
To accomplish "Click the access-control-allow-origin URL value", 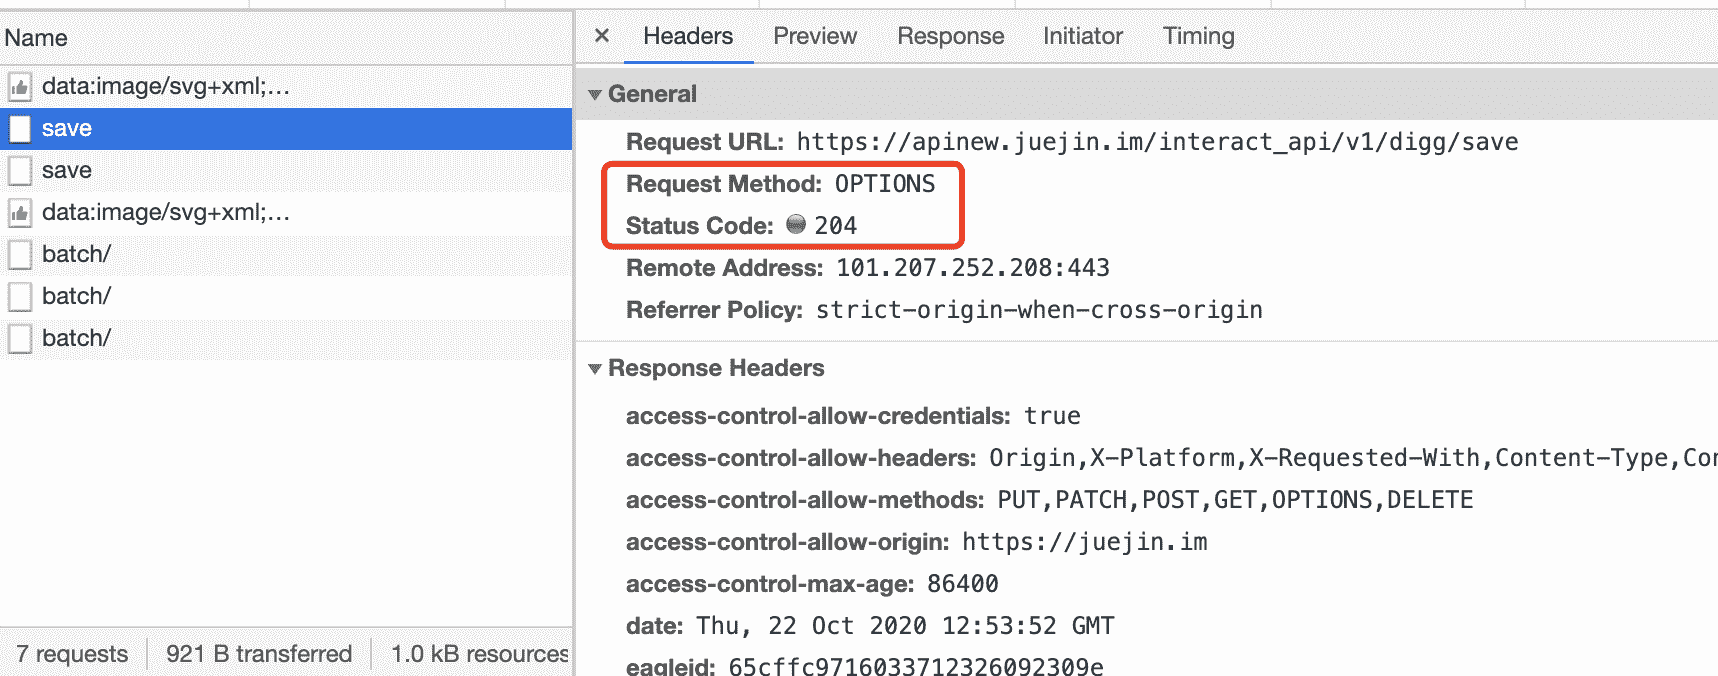I will [x=1084, y=542].
